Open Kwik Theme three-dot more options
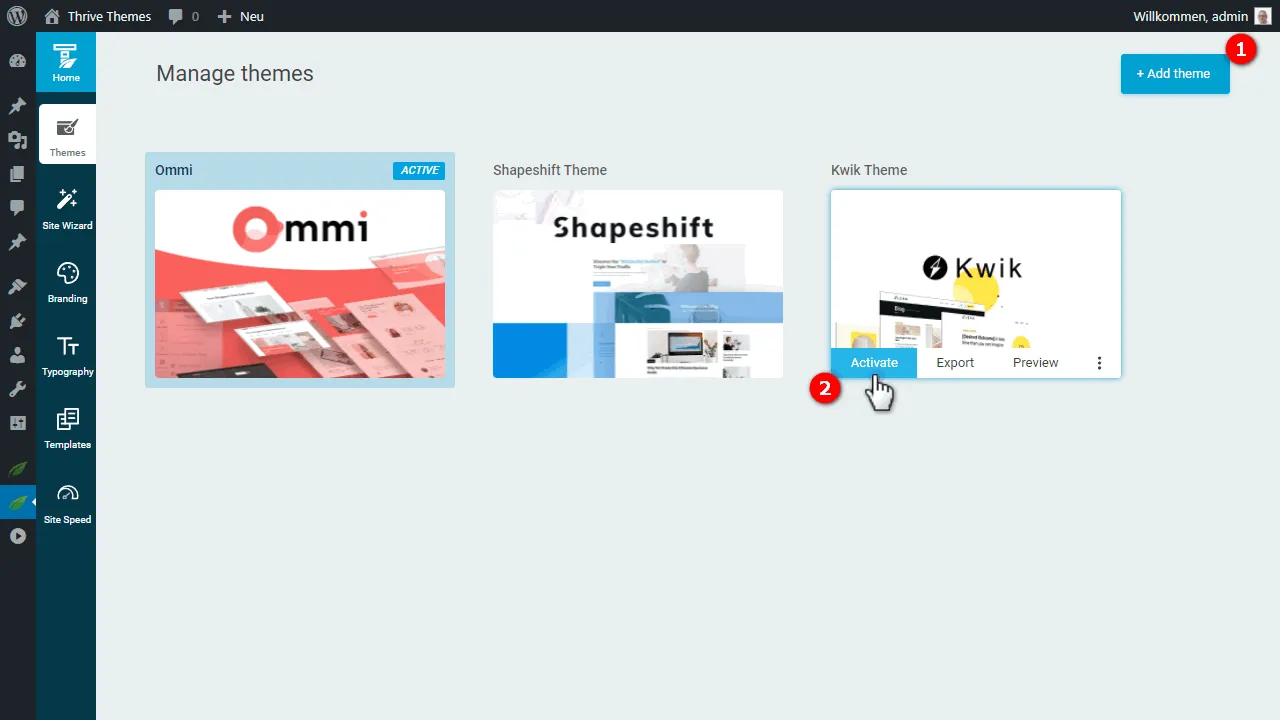 click(1099, 363)
